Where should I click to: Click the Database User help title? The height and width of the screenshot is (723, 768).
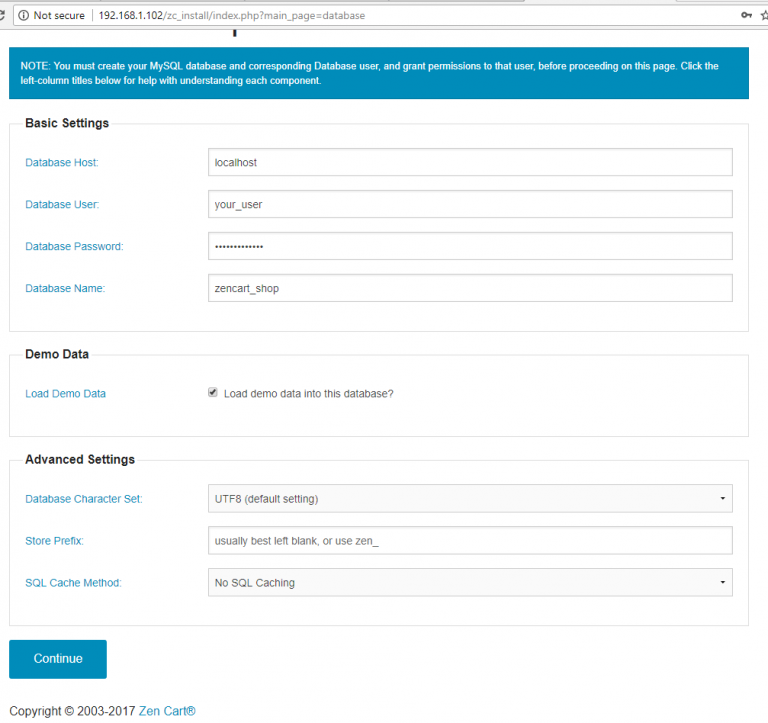[62, 204]
